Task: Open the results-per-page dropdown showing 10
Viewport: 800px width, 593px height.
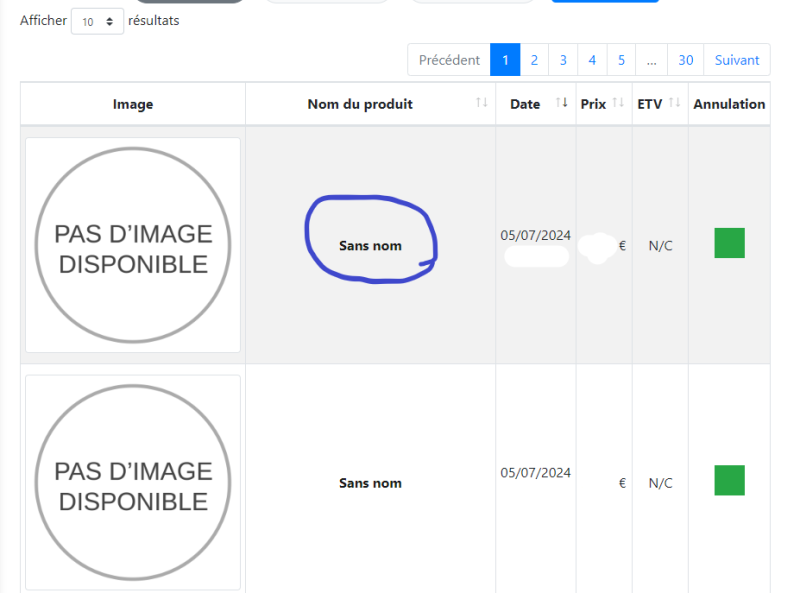Action: (x=97, y=21)
